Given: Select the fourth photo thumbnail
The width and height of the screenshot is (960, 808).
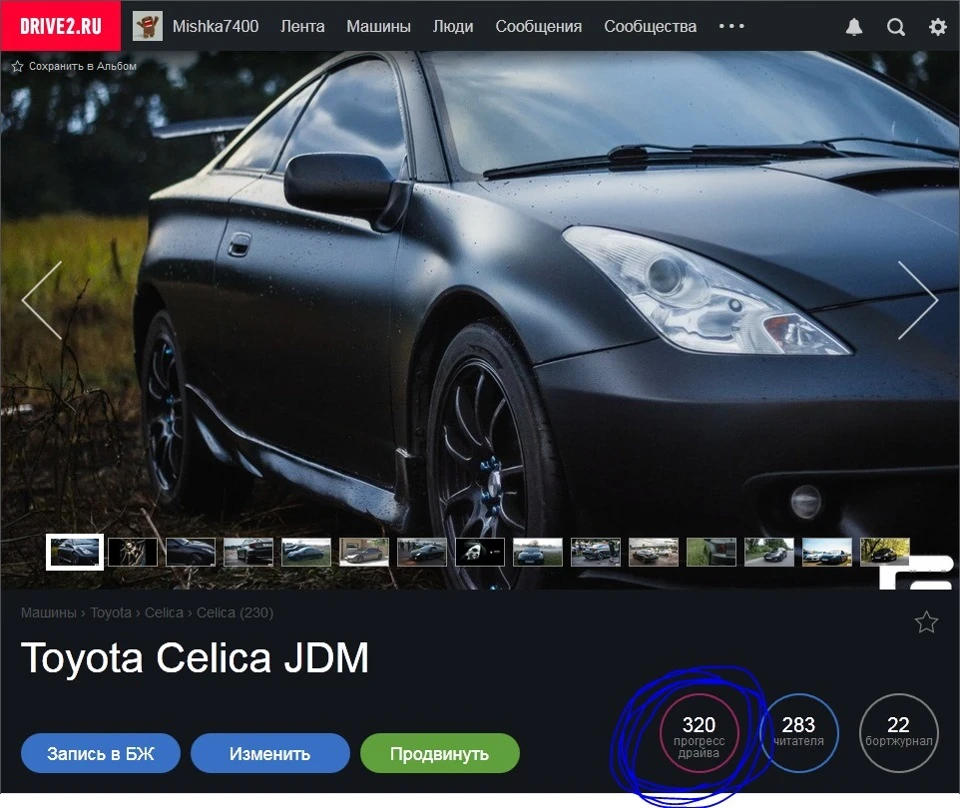Looking at the screenshot, I should point(249,552).
